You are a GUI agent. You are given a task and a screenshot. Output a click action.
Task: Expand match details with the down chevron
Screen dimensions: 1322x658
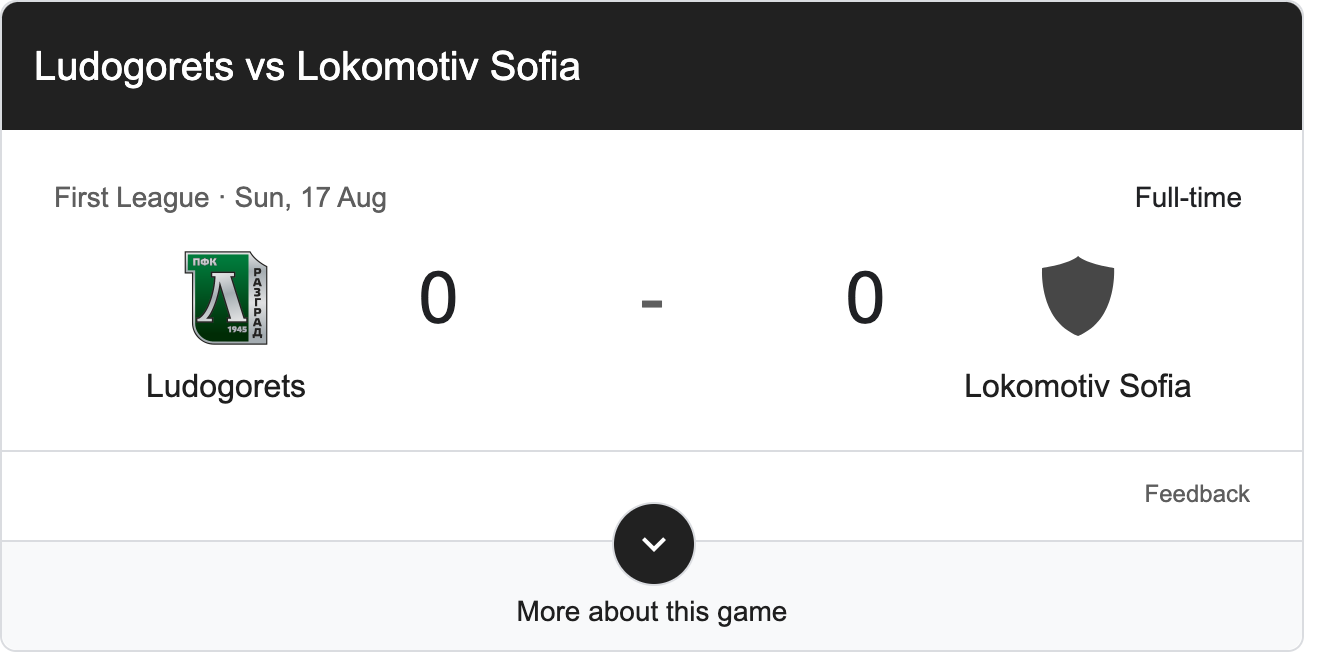653,544
